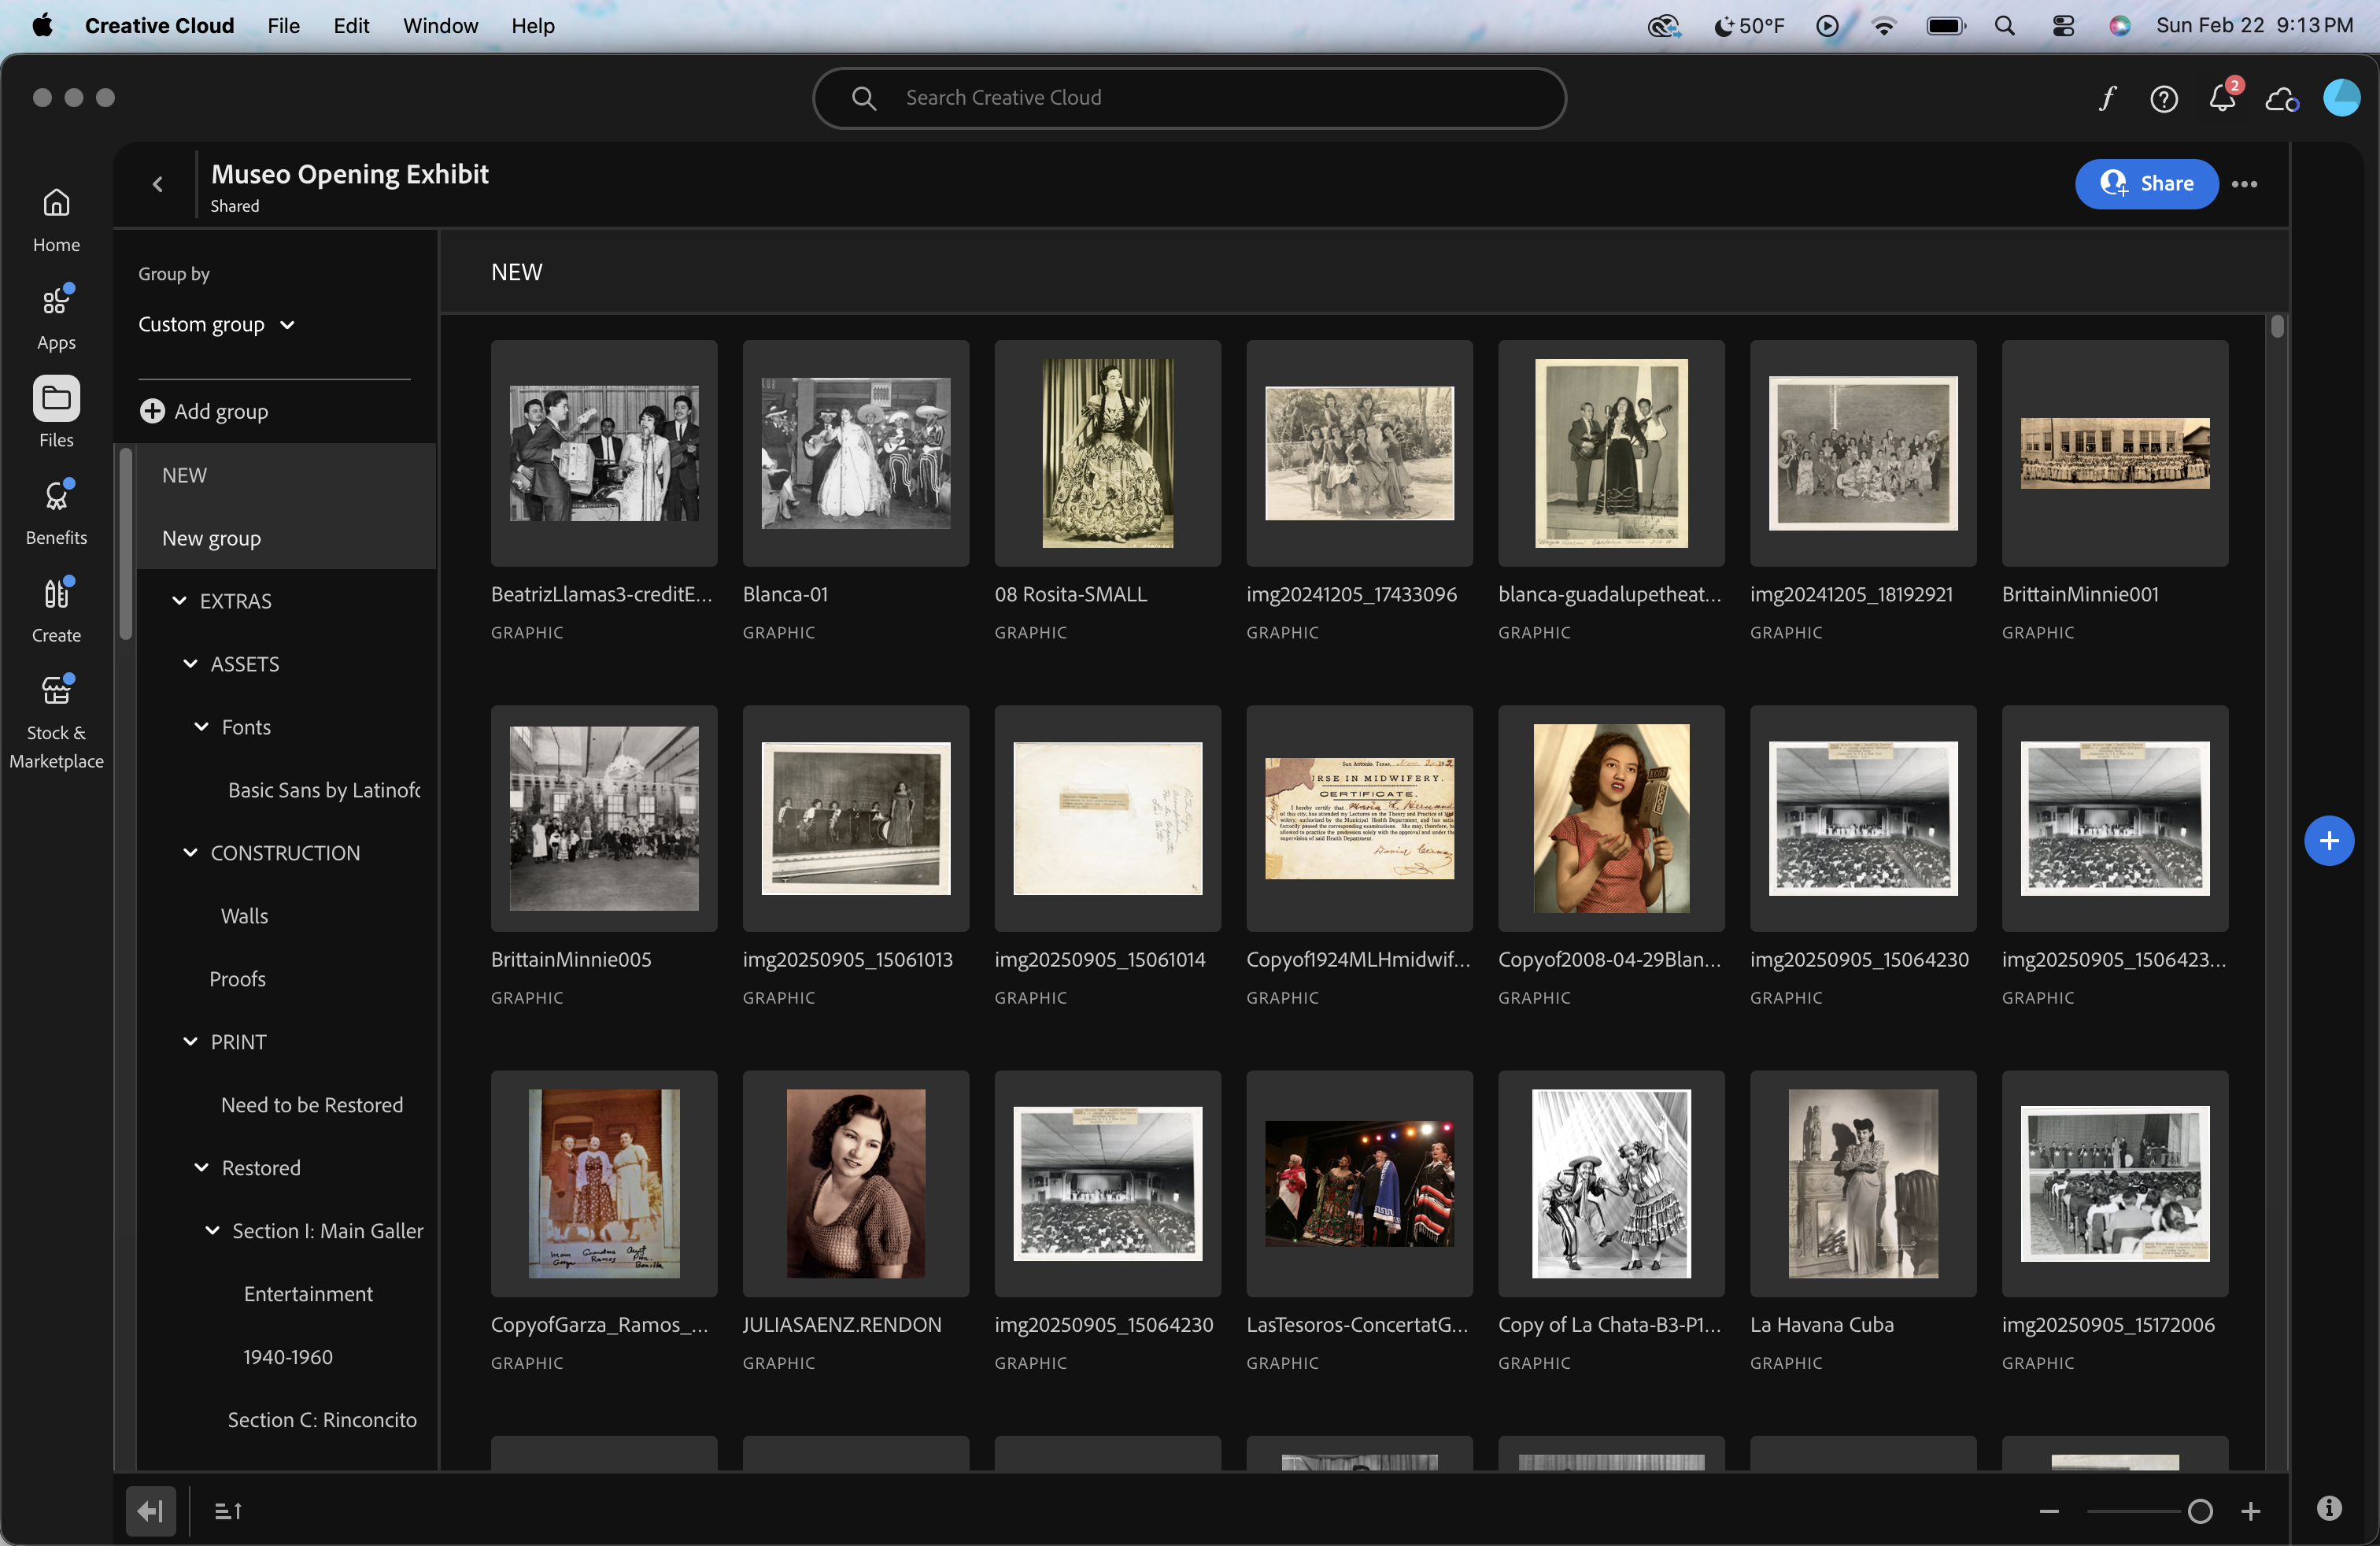The height and width of the screenshot is (1546, 2380).
Task: Open the Help menu
Action: 533,25
